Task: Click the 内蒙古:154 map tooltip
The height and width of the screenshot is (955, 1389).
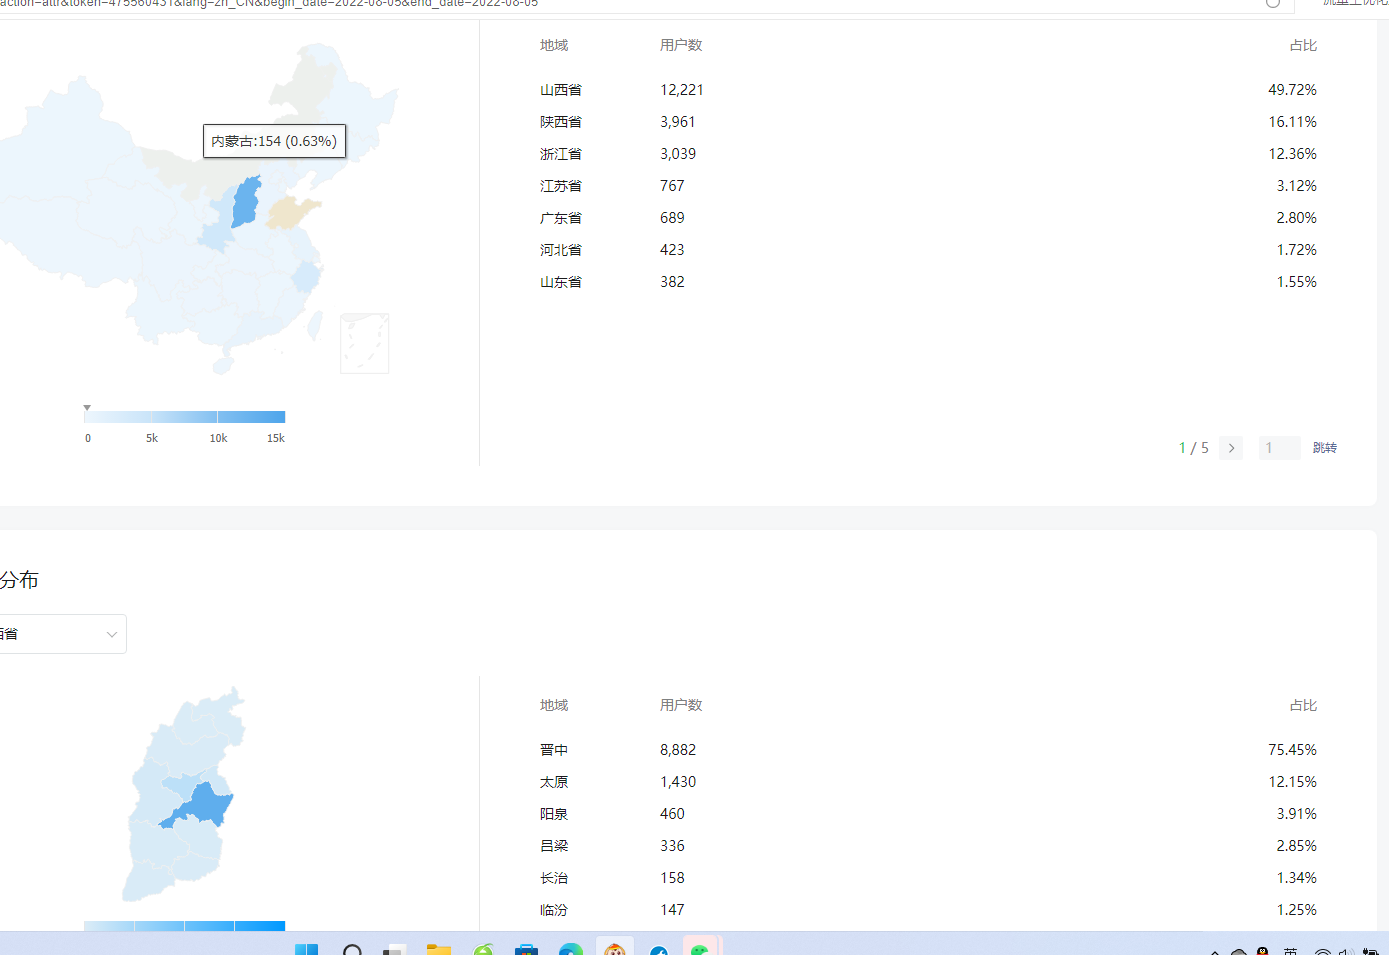Action: [274, 141]
